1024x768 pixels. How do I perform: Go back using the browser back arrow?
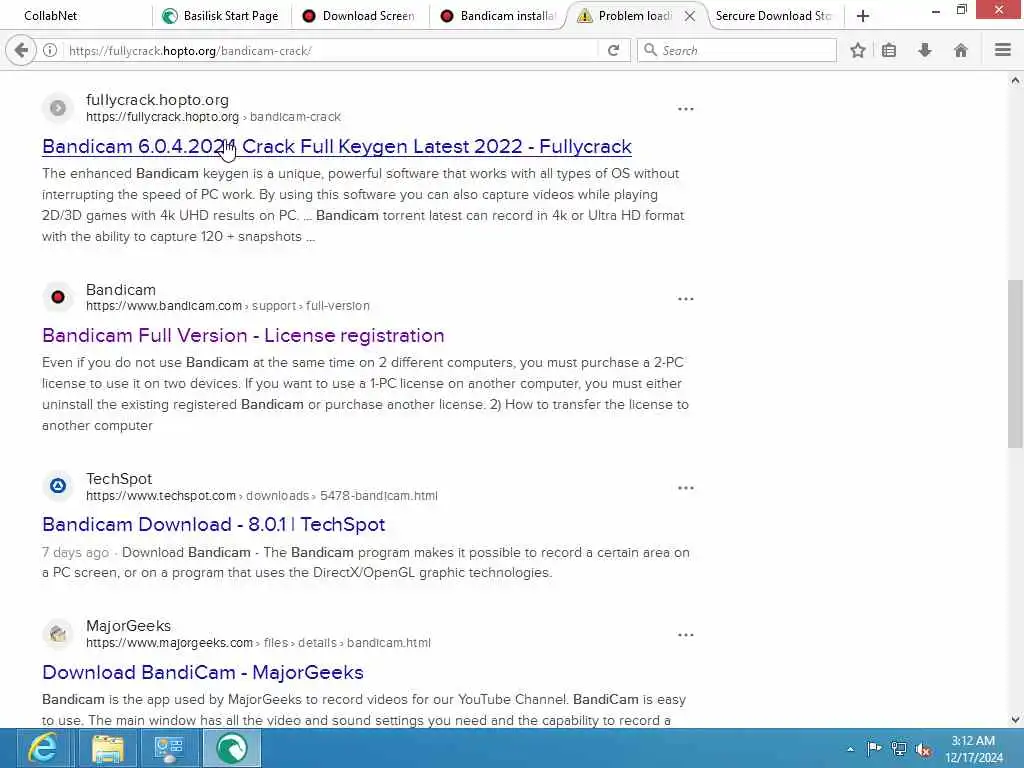21,50
